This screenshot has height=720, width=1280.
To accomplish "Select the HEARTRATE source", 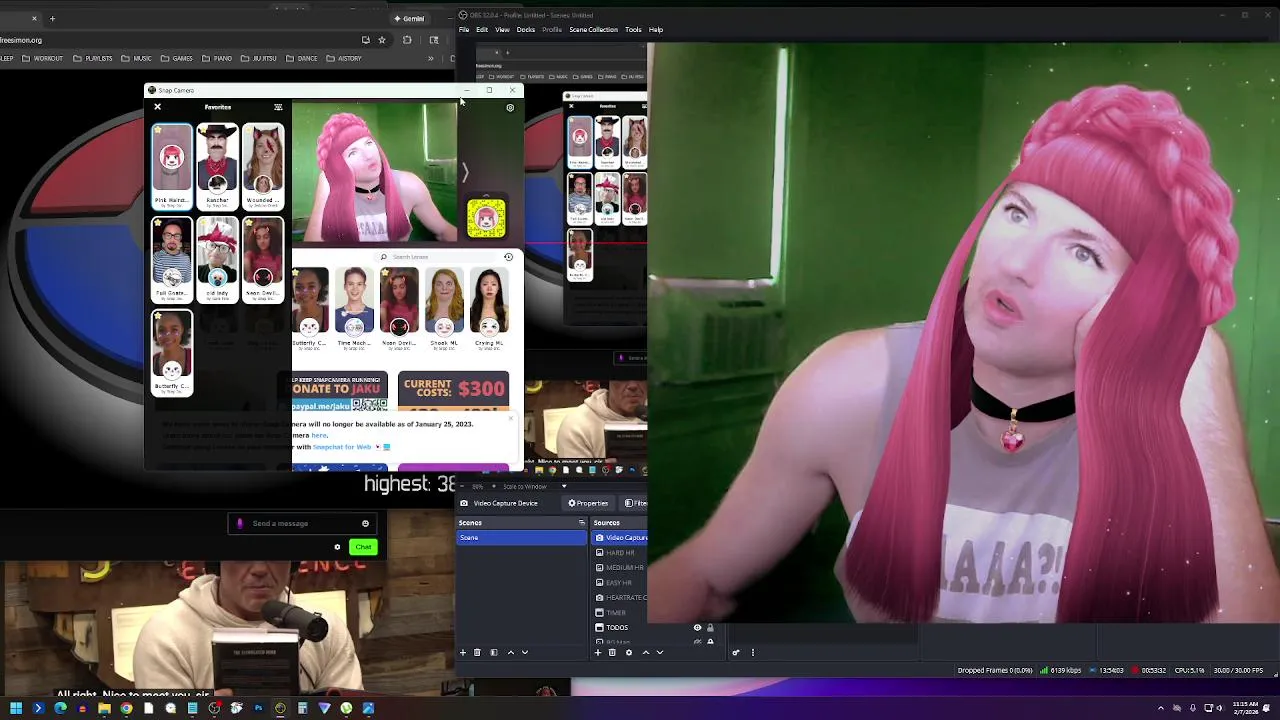I will tap(621, 598).
